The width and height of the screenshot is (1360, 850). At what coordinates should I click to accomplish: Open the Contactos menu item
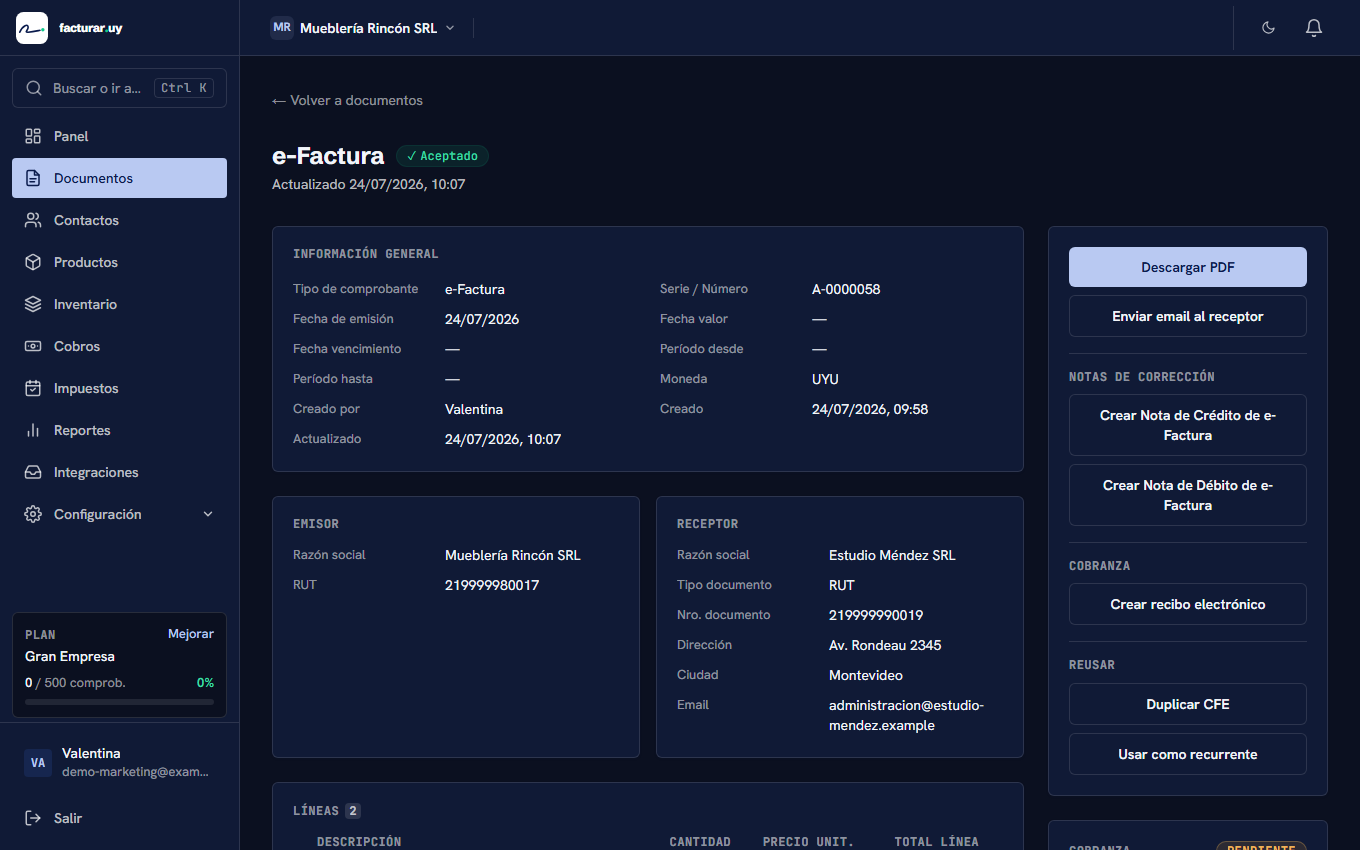point(119,220)
